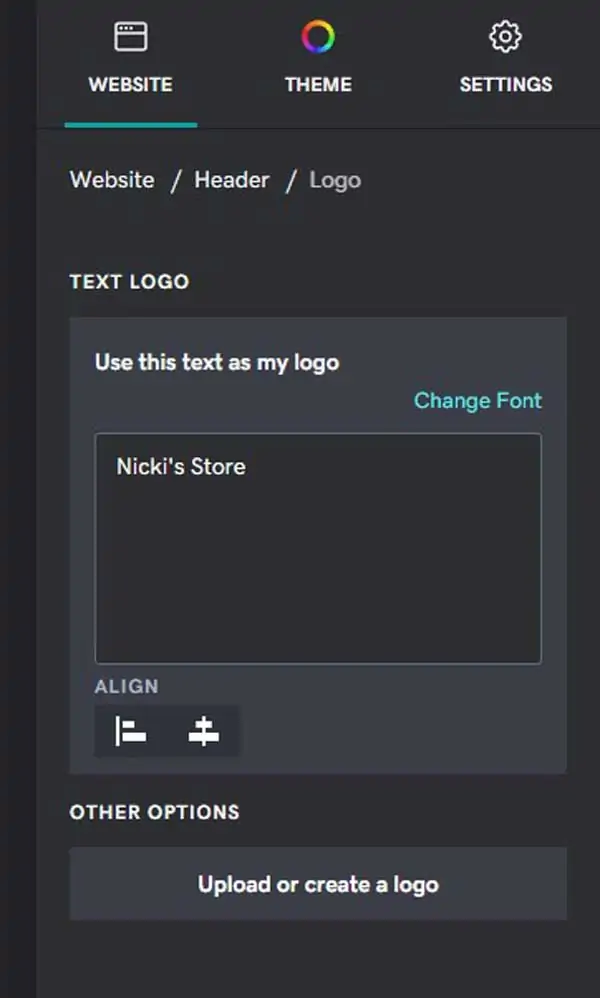Click the Change Font link
Screen dimensions: 600x998
coord(478,400)
